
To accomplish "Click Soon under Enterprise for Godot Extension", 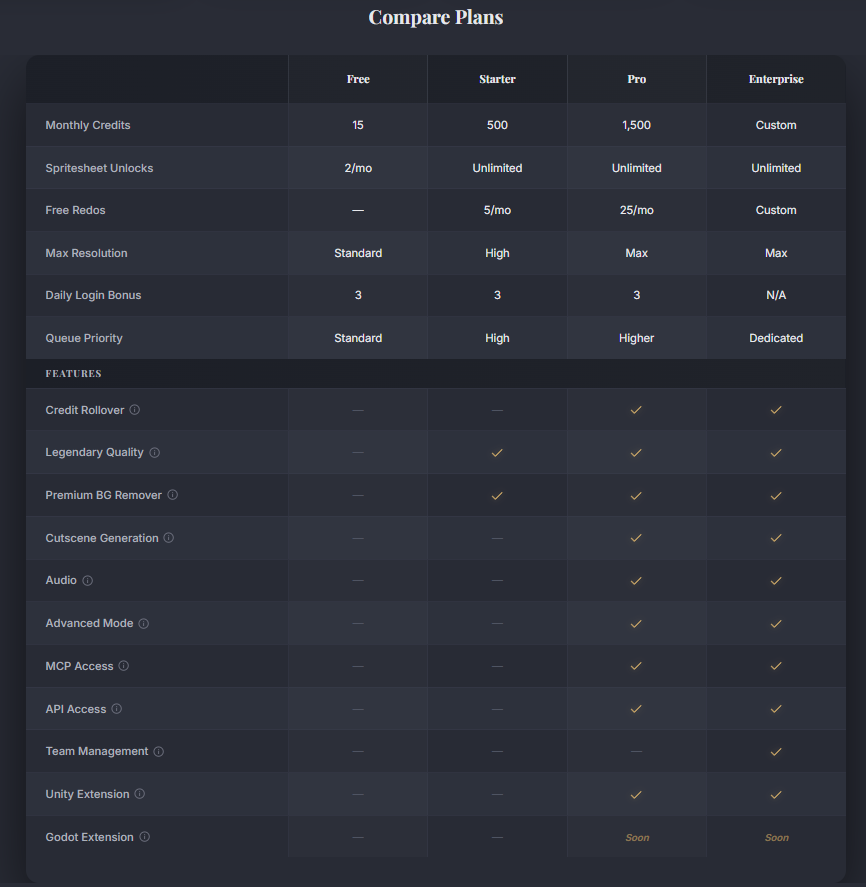I will (x=777, y=837).
